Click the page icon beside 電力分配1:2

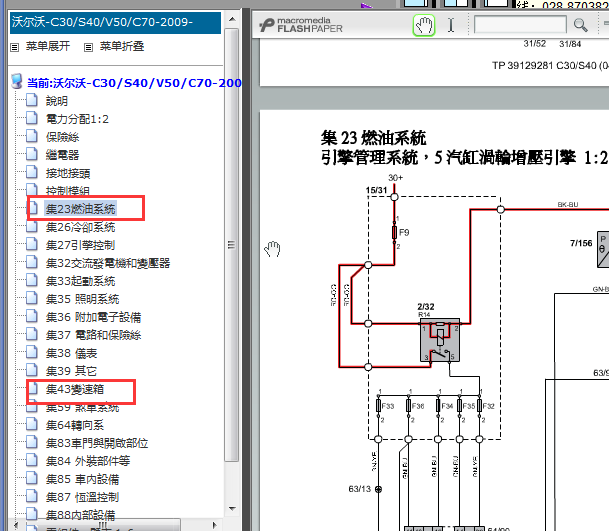click(x=32, y=118)
